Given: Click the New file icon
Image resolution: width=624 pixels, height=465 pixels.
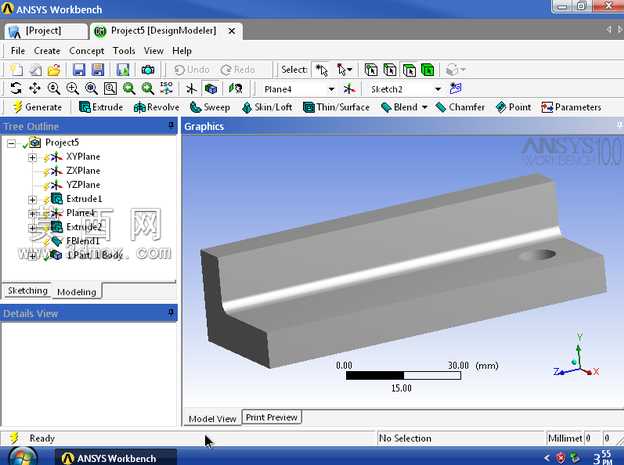Looking at the screenshot, I should point(16,70).
